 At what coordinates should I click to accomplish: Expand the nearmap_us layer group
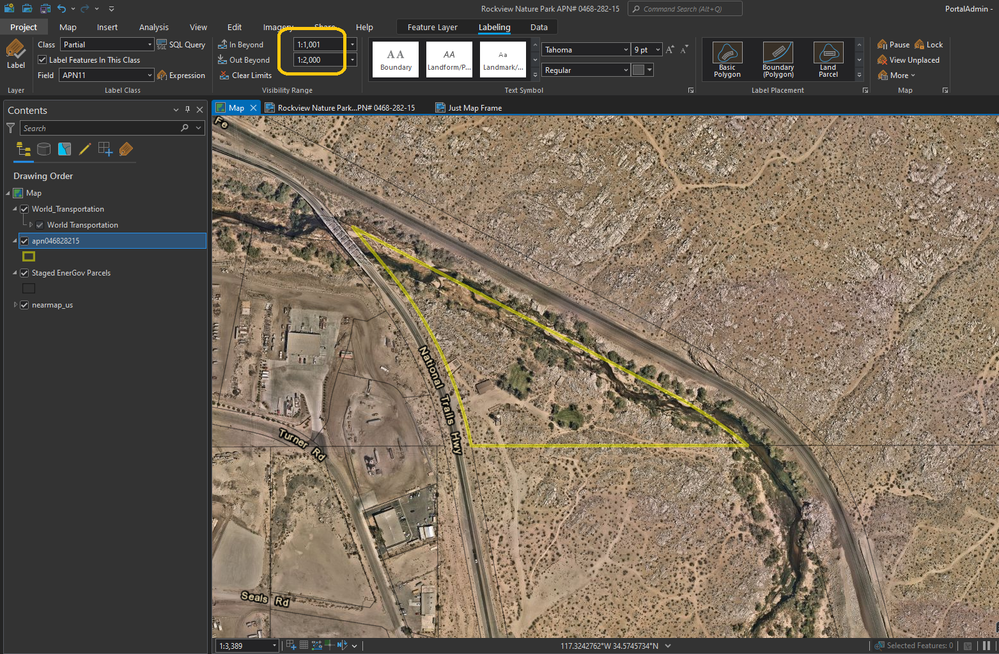pyautogui.click(x=15, y=305)
